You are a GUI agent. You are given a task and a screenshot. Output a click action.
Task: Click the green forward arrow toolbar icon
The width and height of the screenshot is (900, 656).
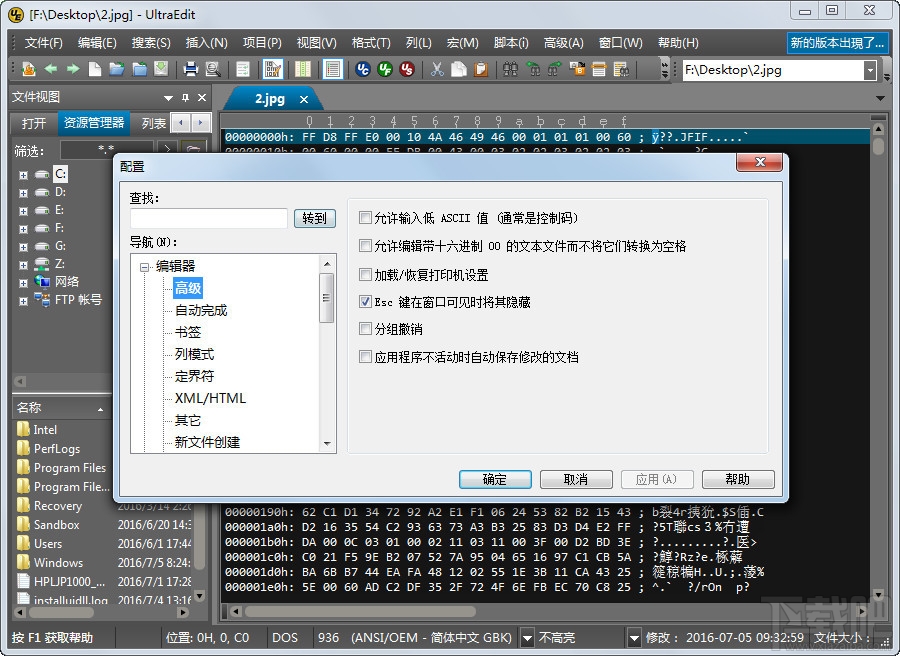click(73, 69)
